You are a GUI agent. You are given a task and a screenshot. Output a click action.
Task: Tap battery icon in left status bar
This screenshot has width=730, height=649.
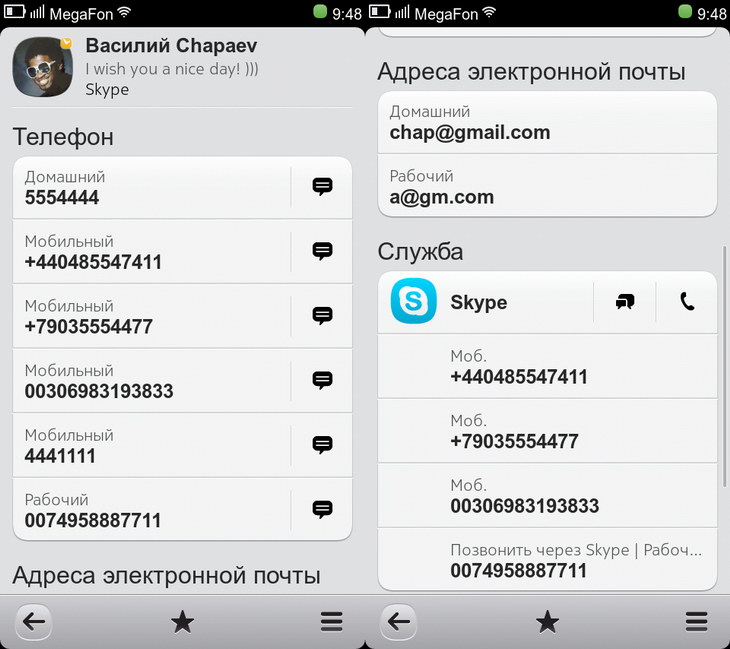[x=14, y=11]
